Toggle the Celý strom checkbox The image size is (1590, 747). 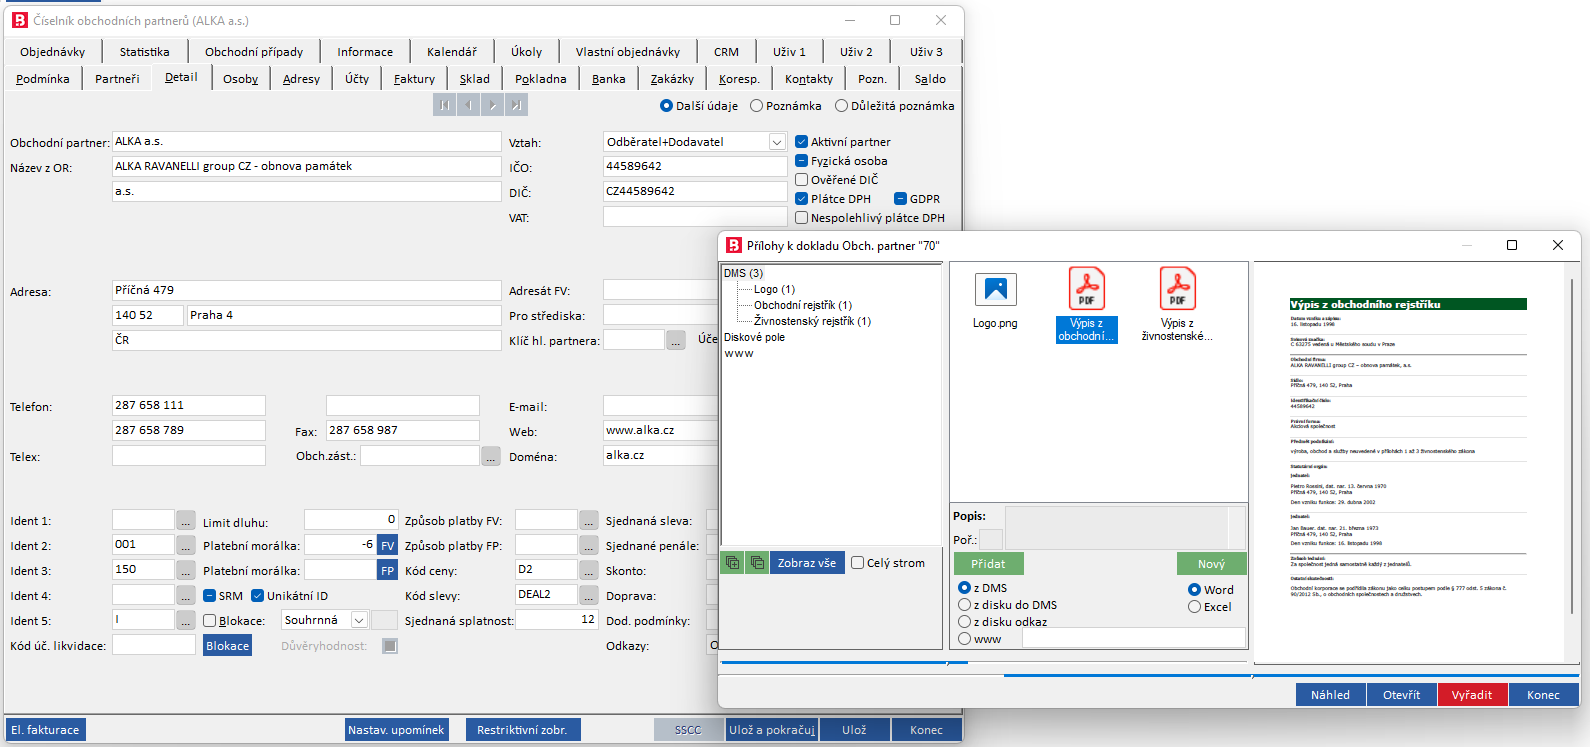click(857, 563)
